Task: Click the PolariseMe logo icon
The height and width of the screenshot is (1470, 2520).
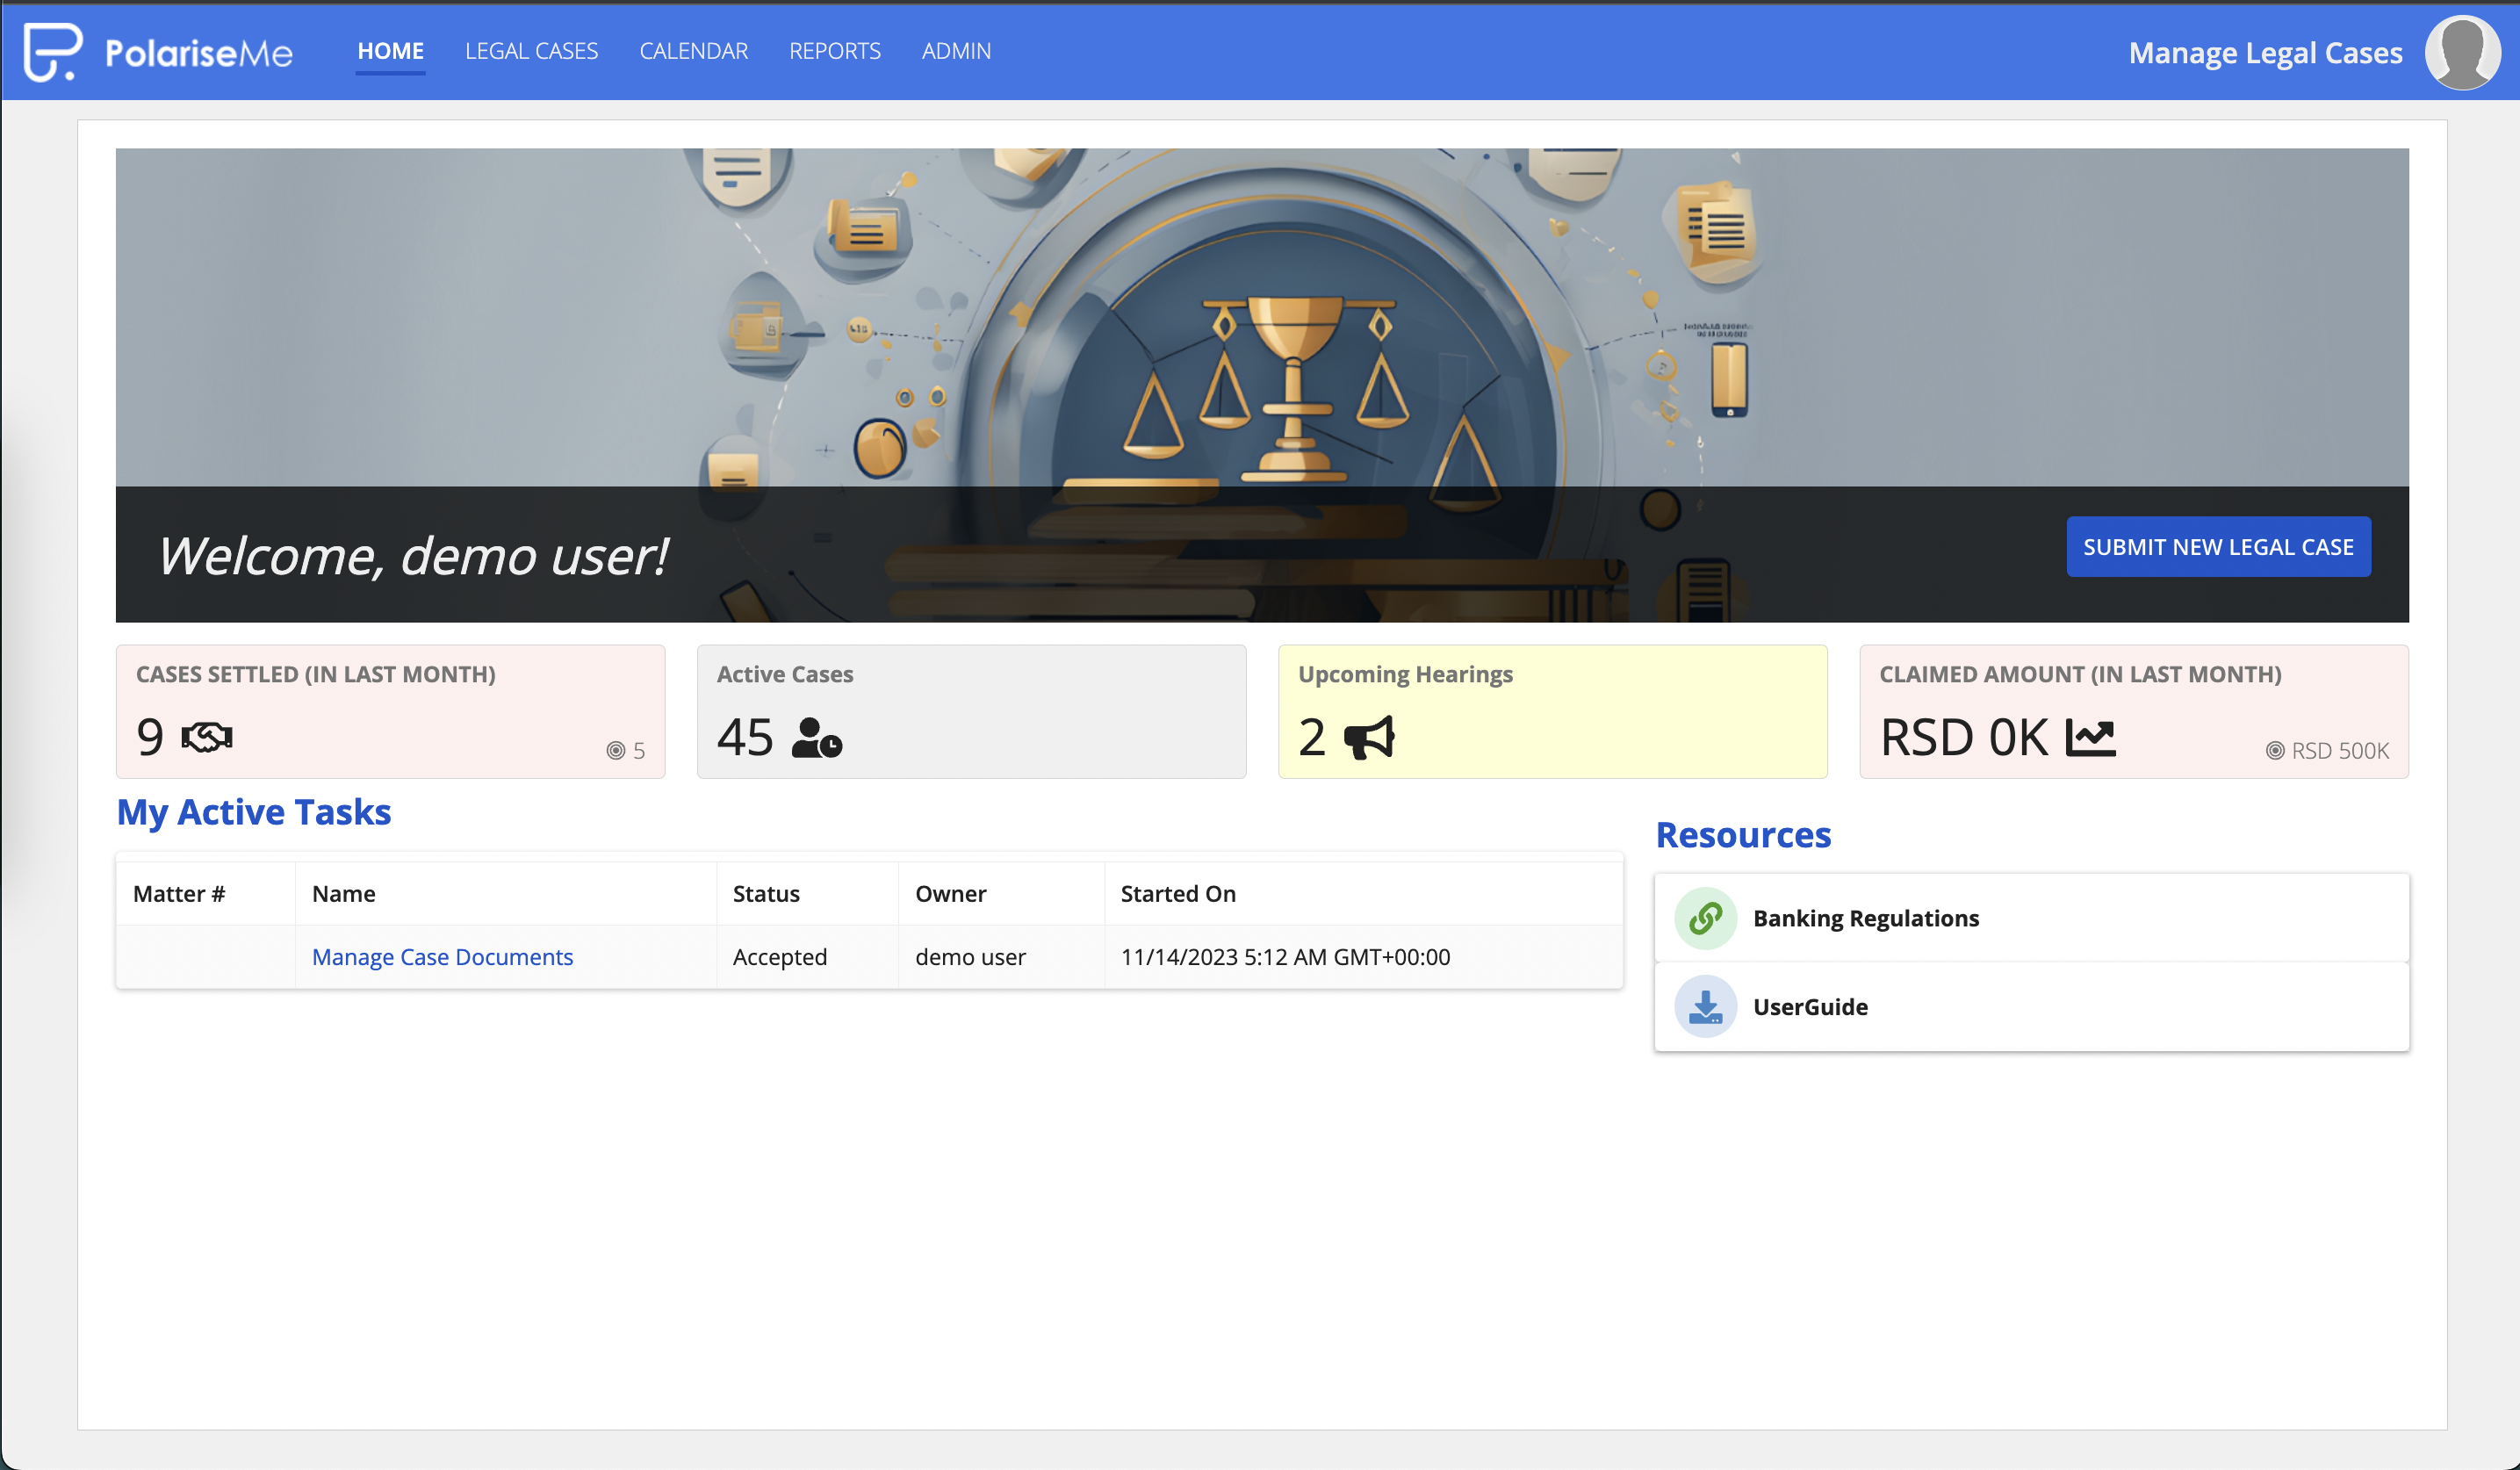Action: coord(53,52)
